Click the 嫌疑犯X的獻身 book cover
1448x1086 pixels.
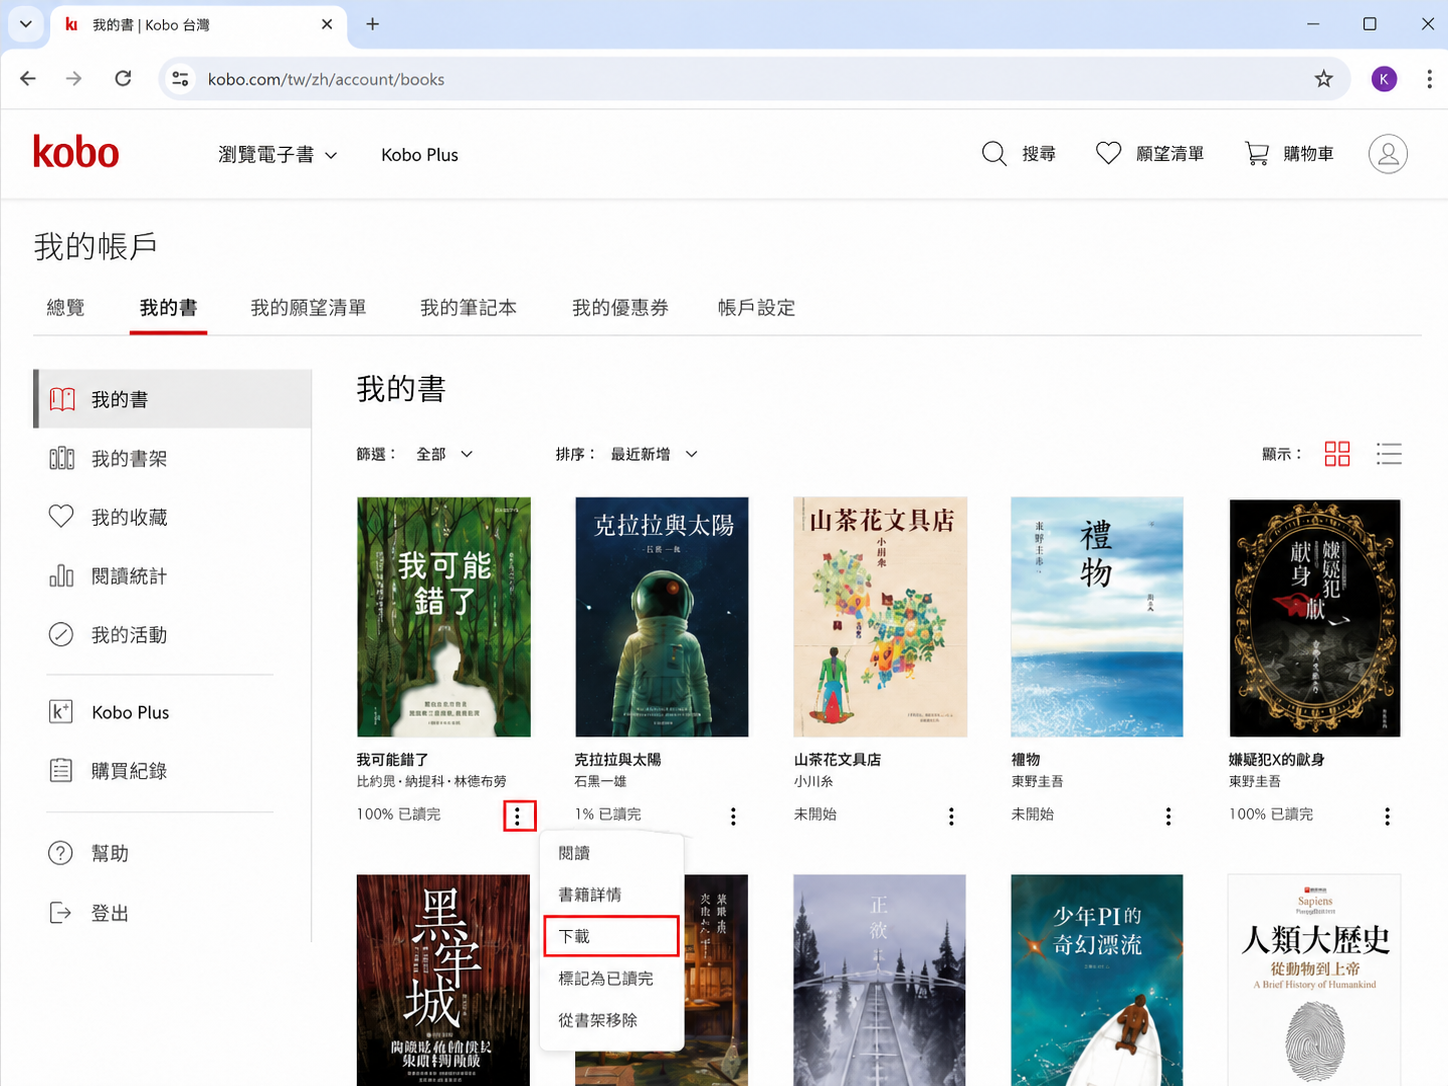click(x=1315, y=617)
